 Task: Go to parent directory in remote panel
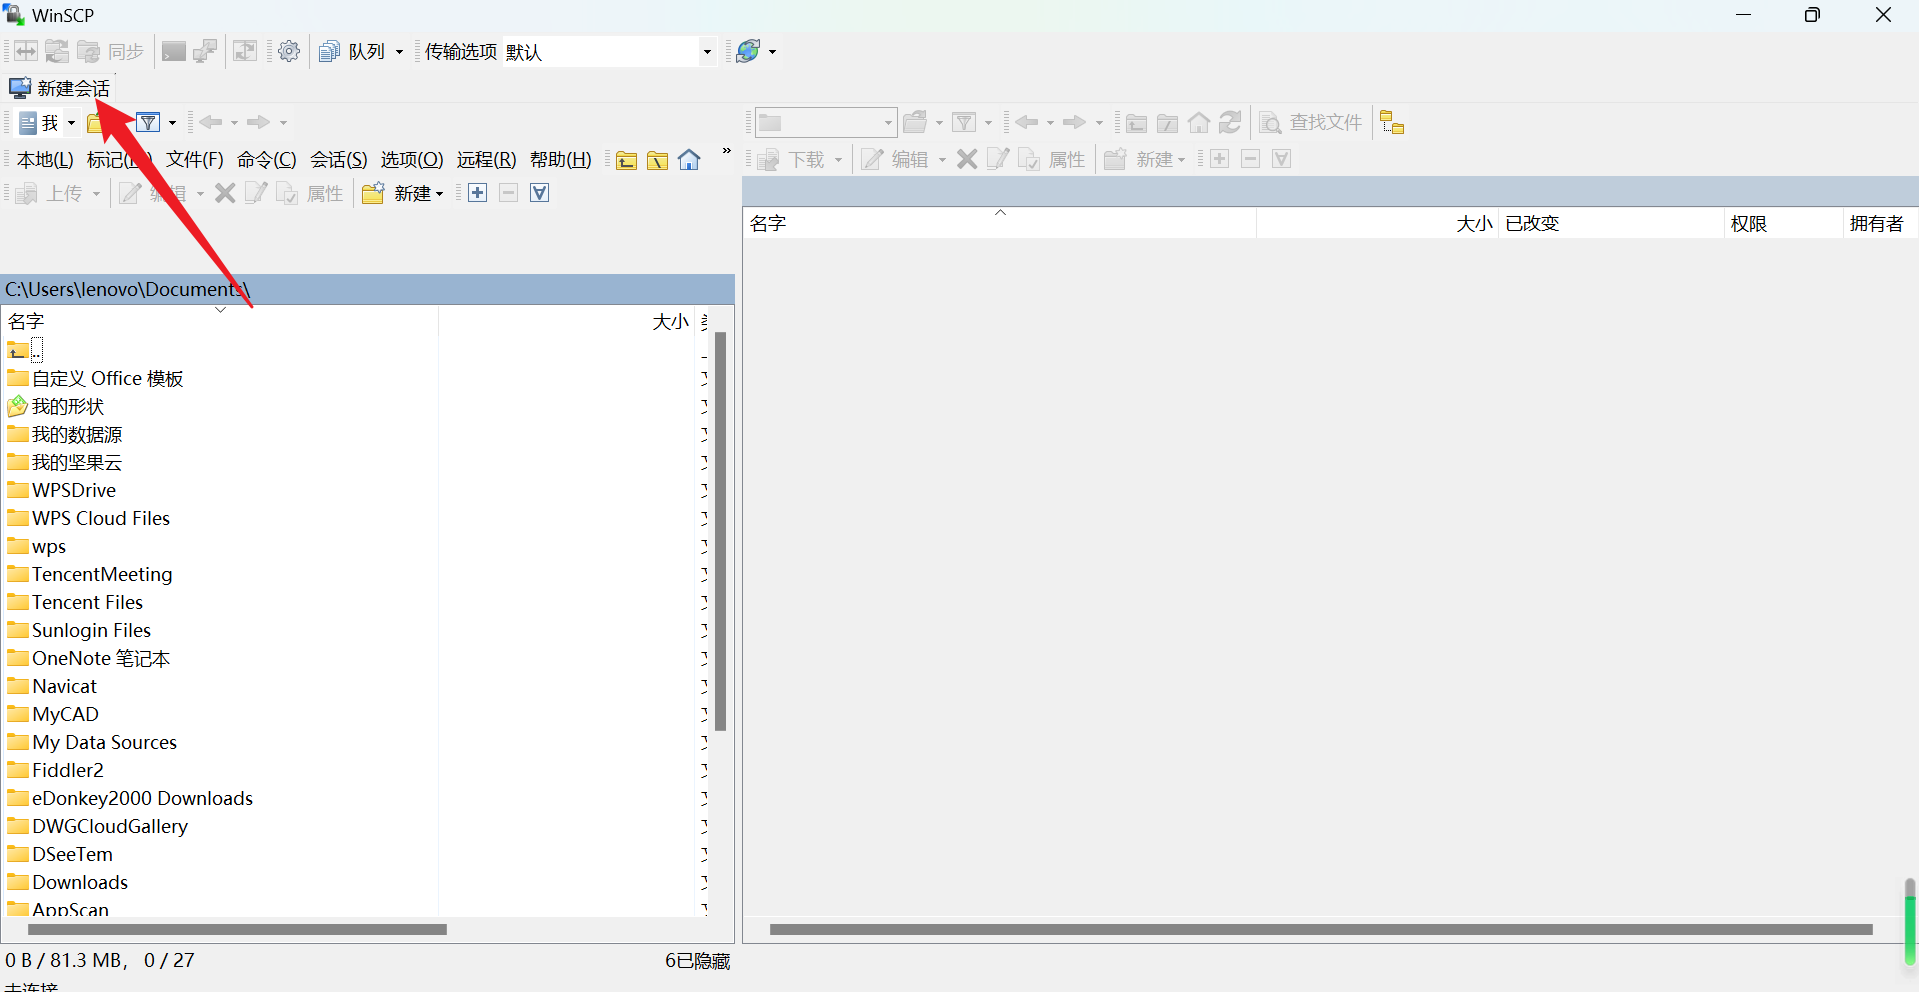coord(1136,122)
